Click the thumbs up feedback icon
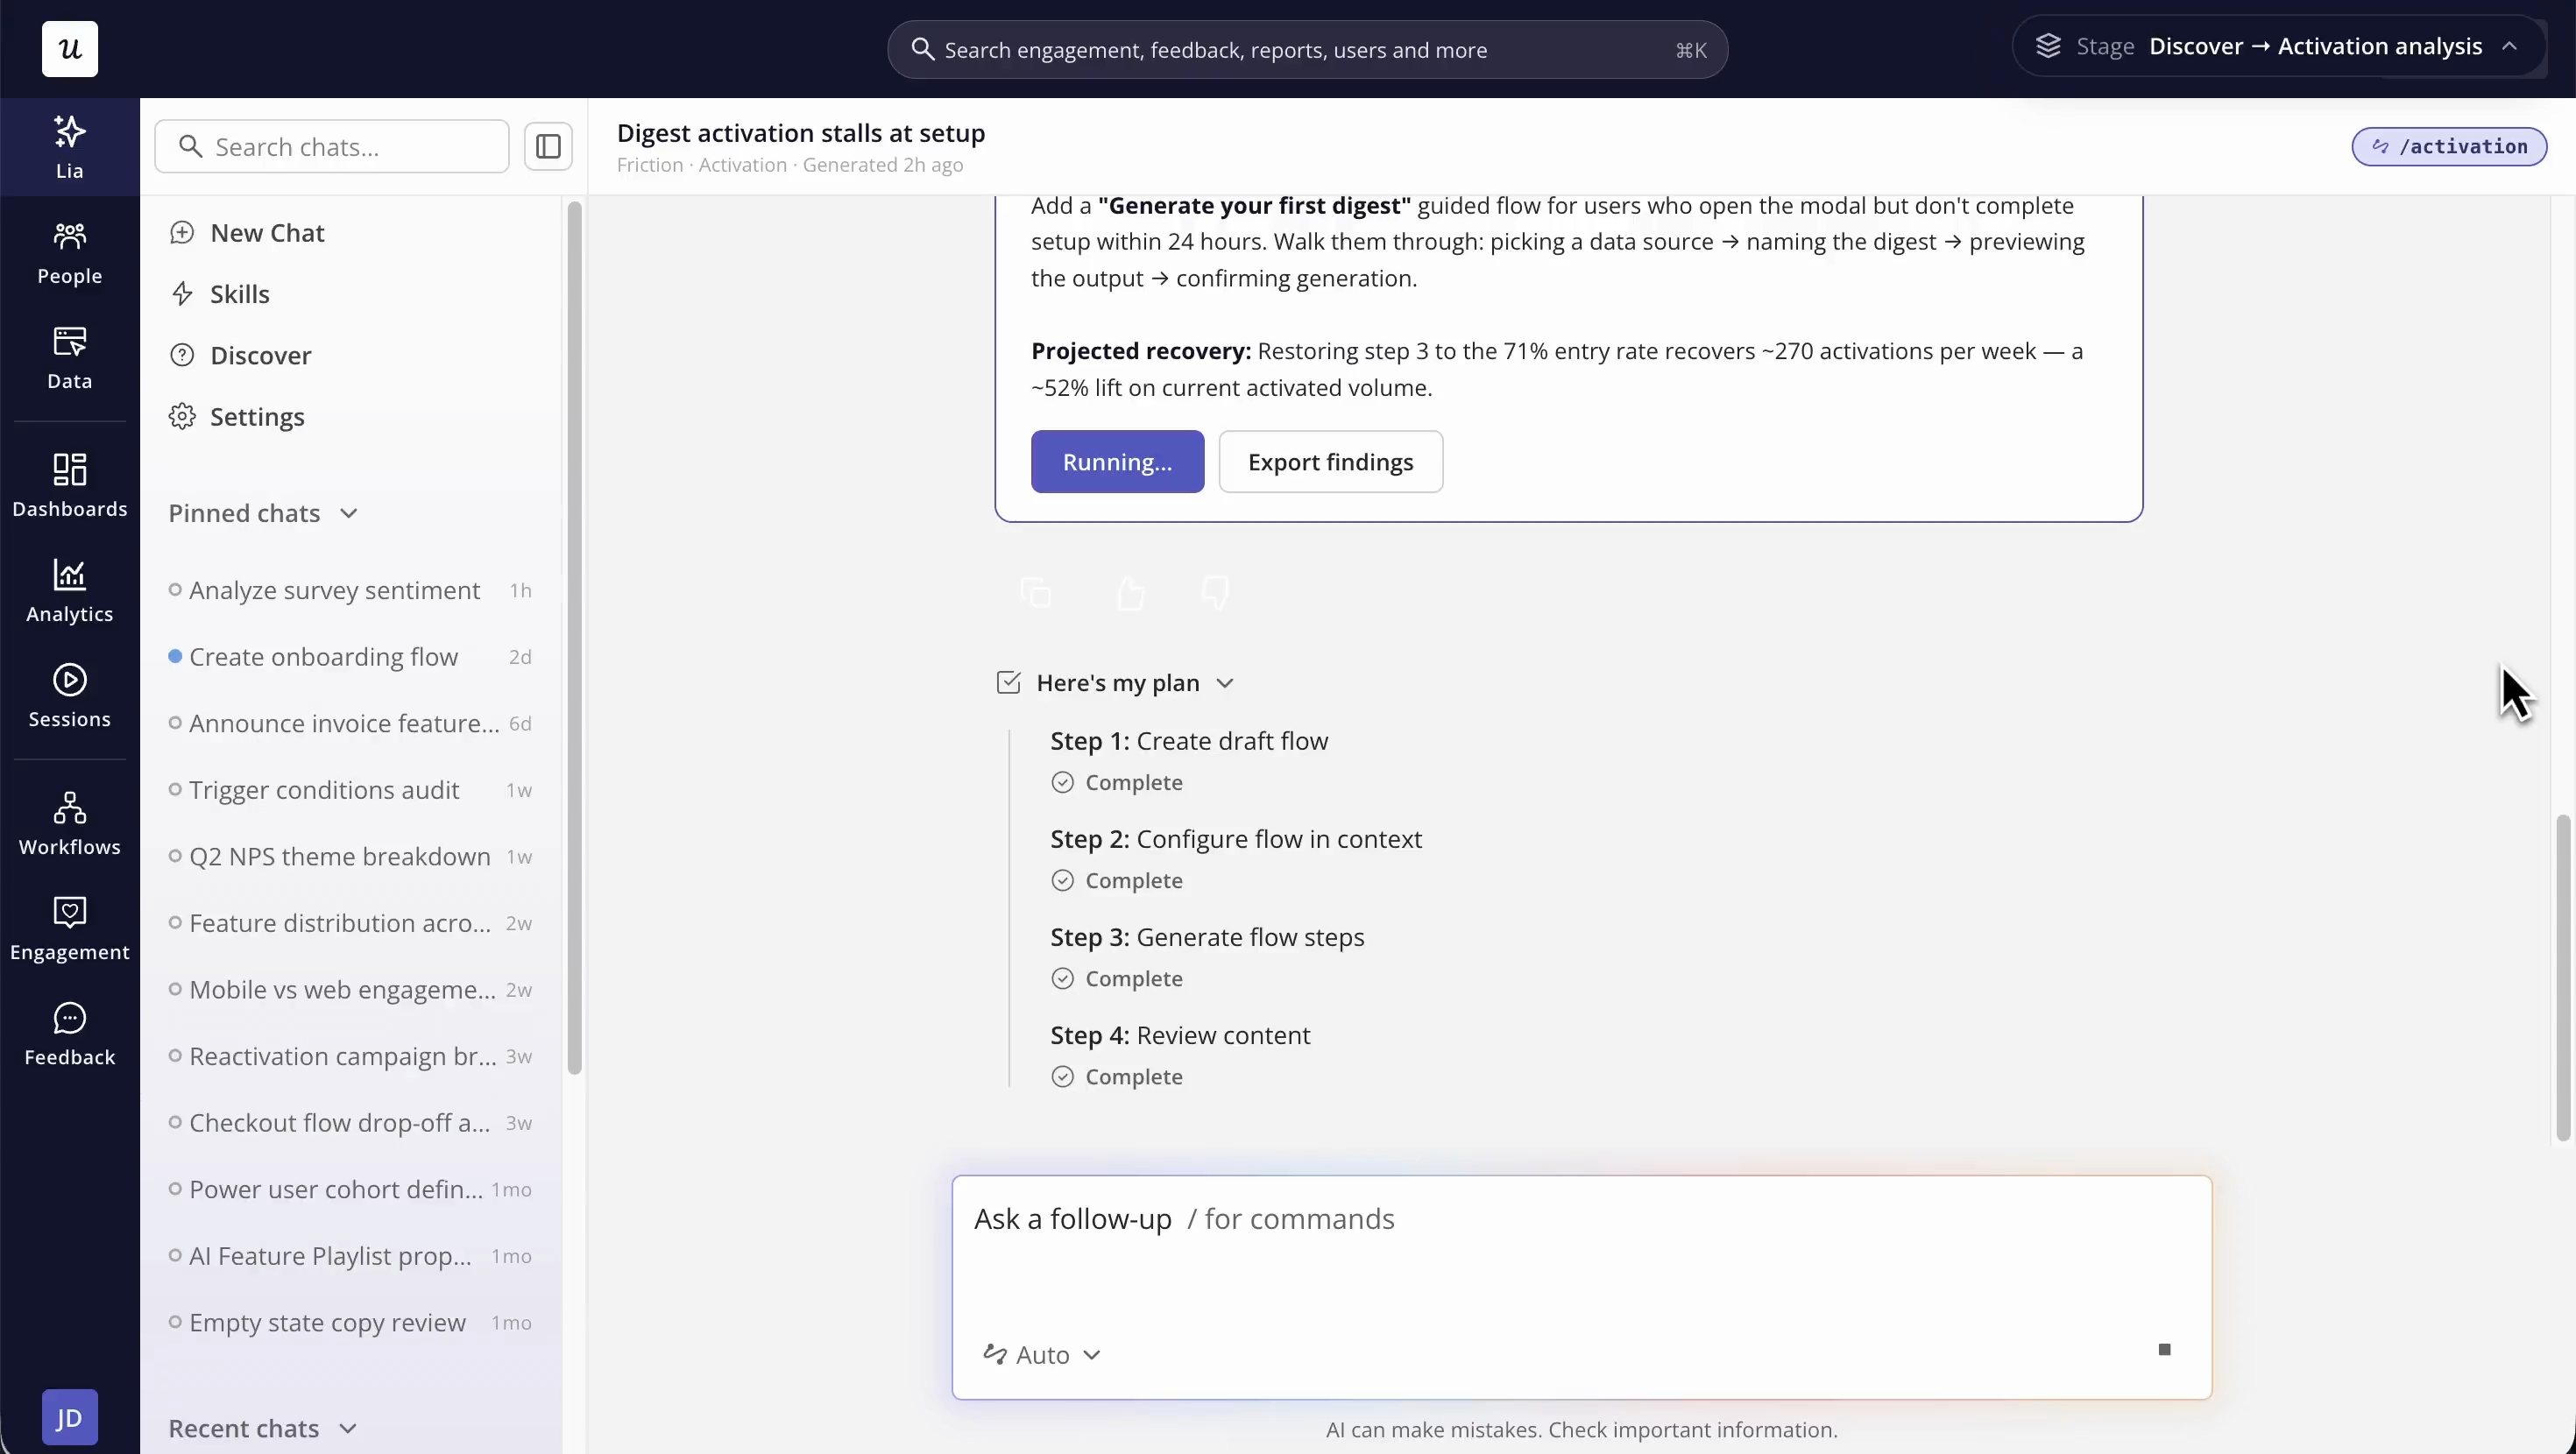This screenshot has width=2576, height=1454. pos(1130,593)
